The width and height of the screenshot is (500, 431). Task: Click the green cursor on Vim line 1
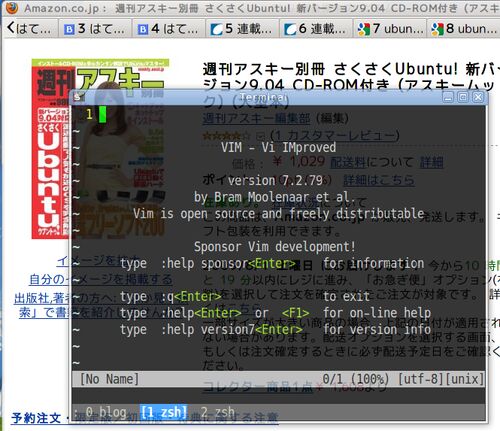(x=102, y=114)
